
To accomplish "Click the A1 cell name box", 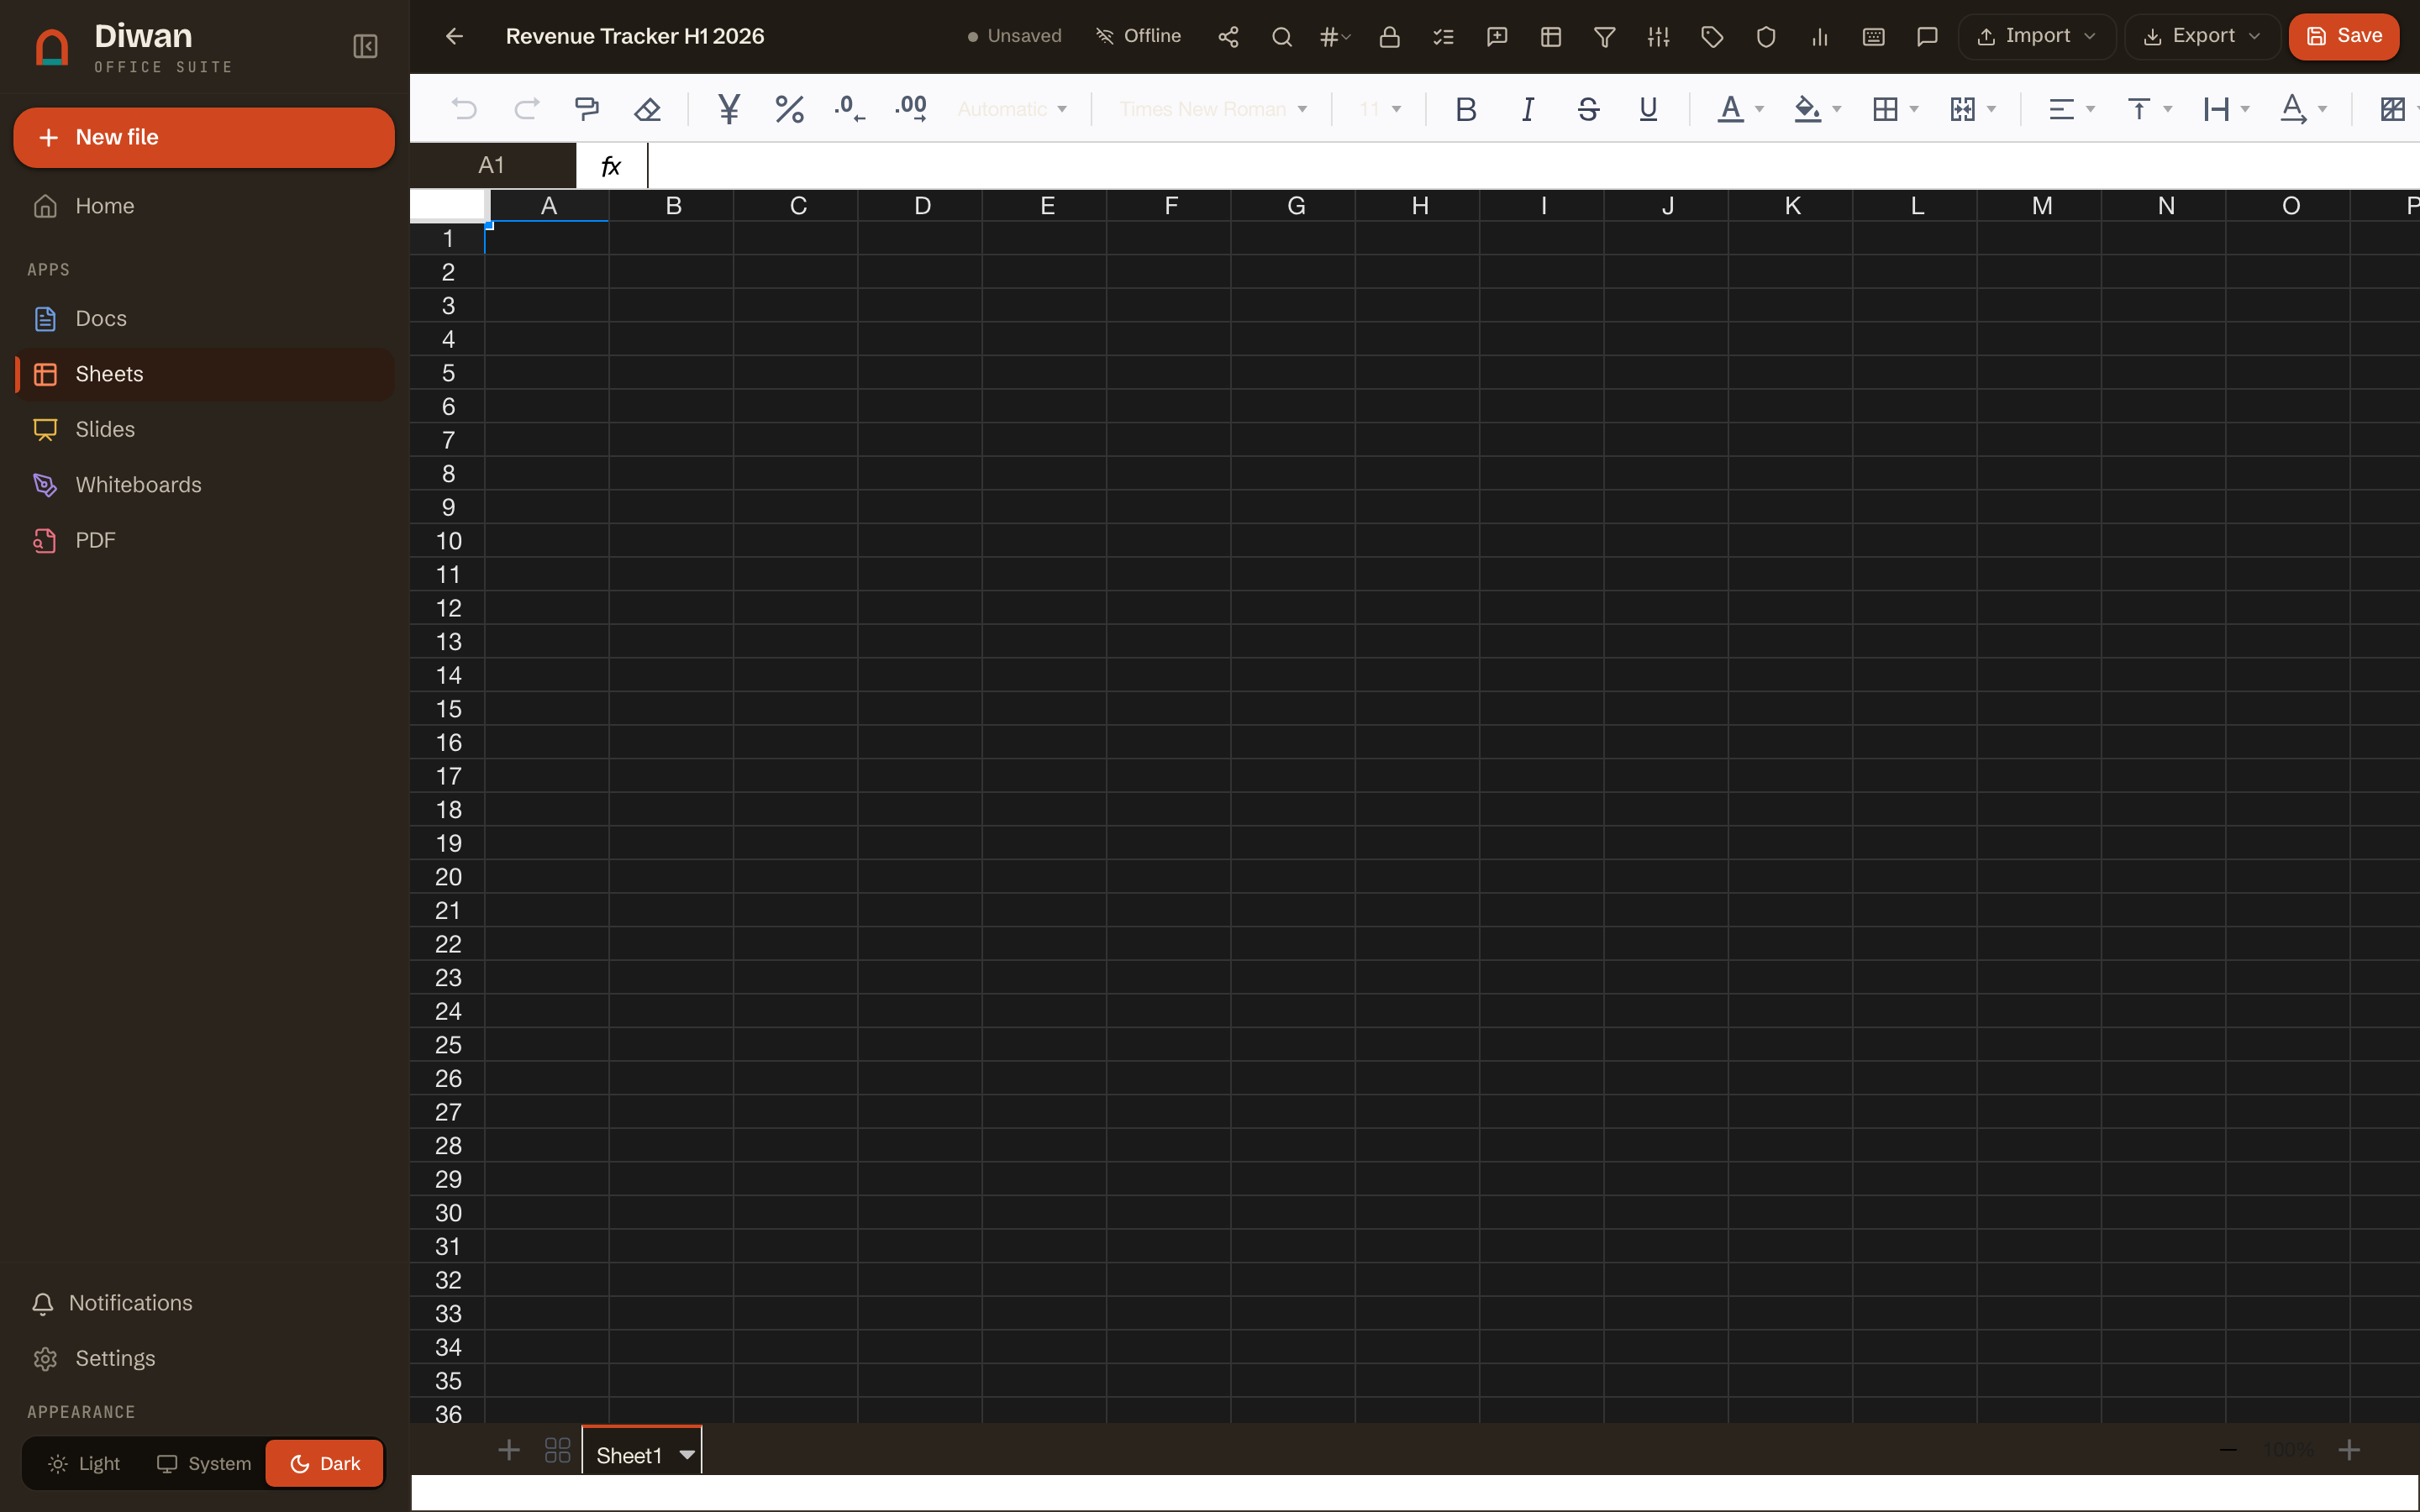I will 492,166.
